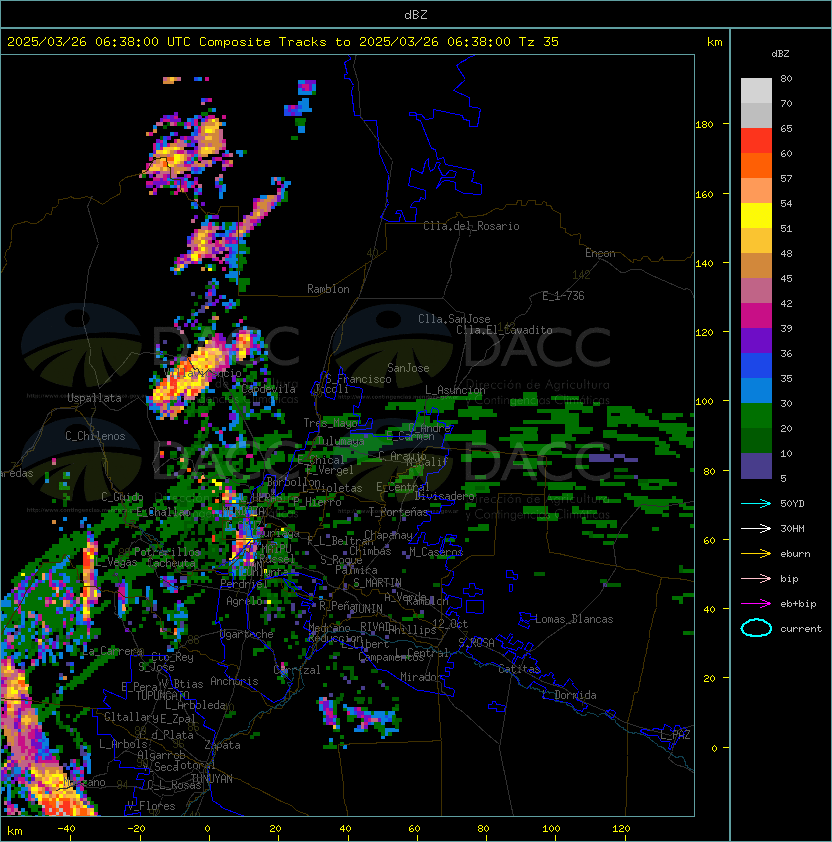Click the L_Dormida map label

pos(569,695)
